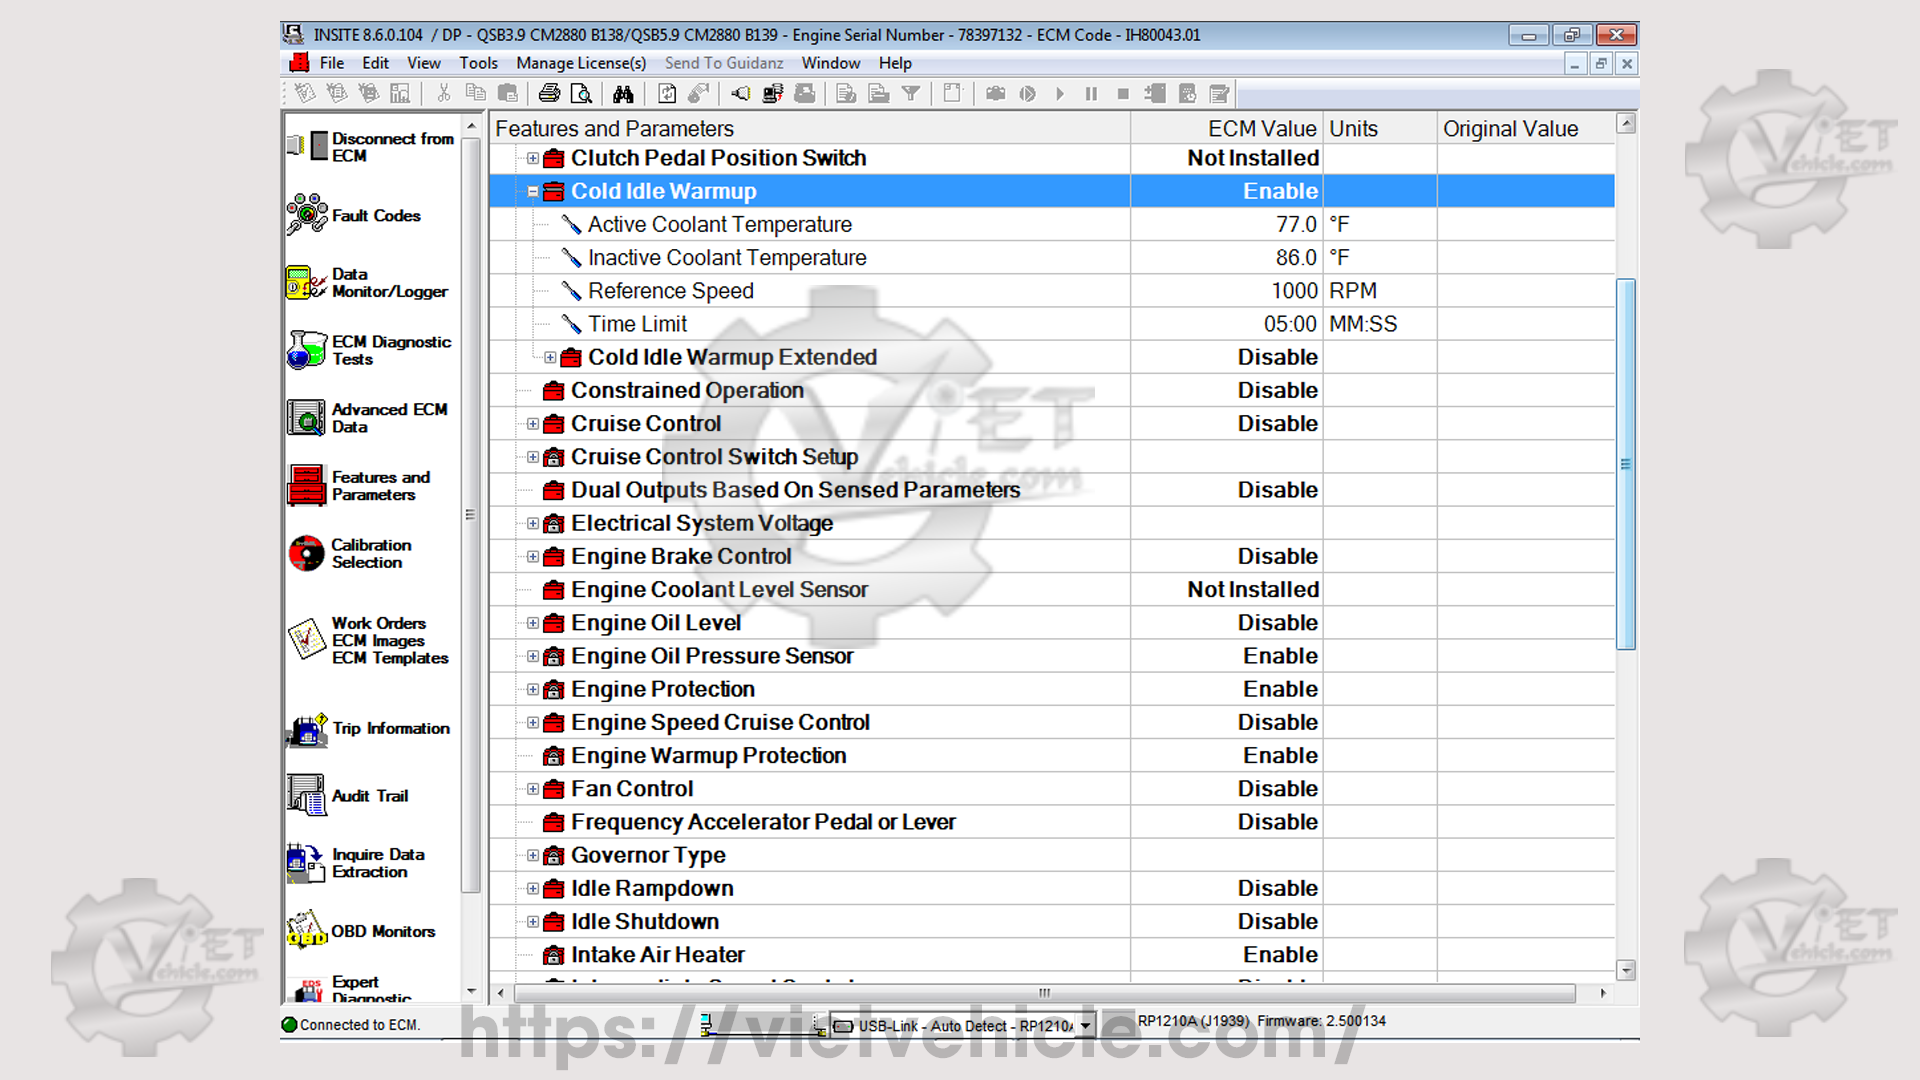Screen dimensions: 1920x1080
Task: Open the USB-Link connection dropdown
Action: (x=1085, y=1026)
